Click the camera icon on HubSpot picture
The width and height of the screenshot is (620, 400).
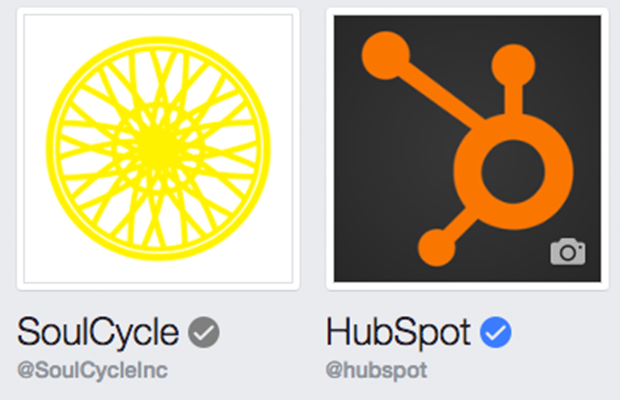click(568, 251)
